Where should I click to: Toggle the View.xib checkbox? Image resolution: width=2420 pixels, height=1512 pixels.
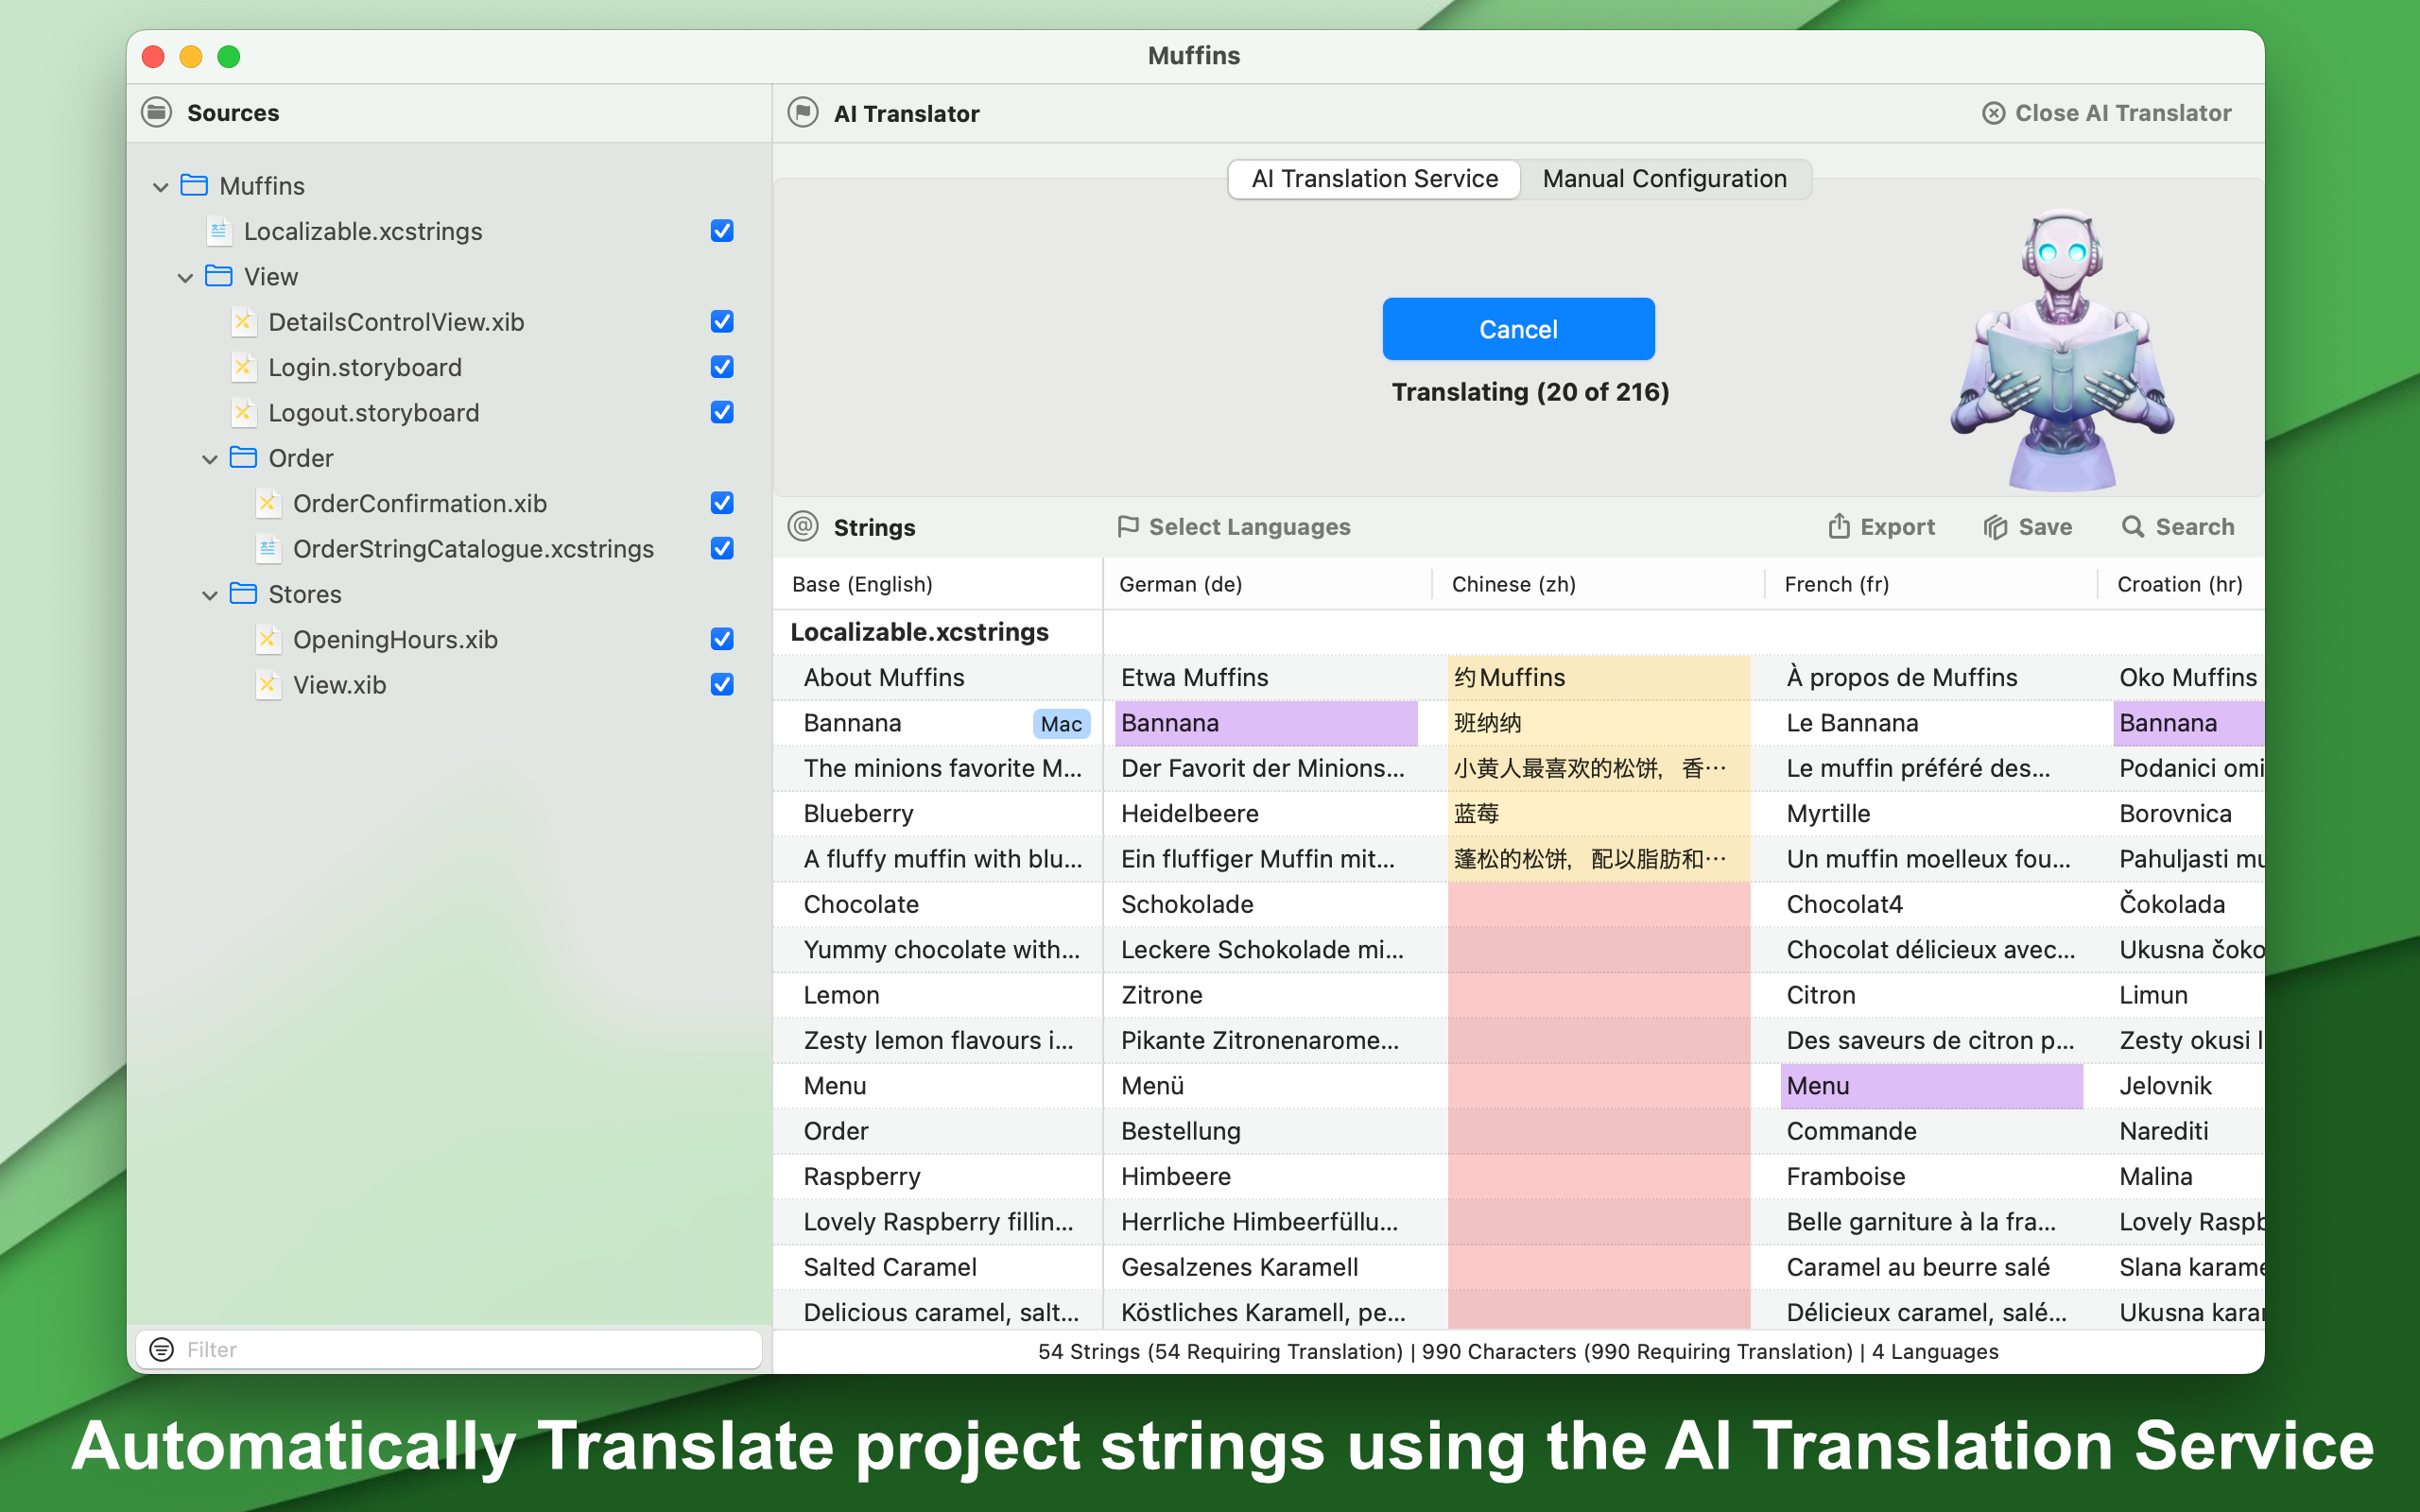coord(722,684)
